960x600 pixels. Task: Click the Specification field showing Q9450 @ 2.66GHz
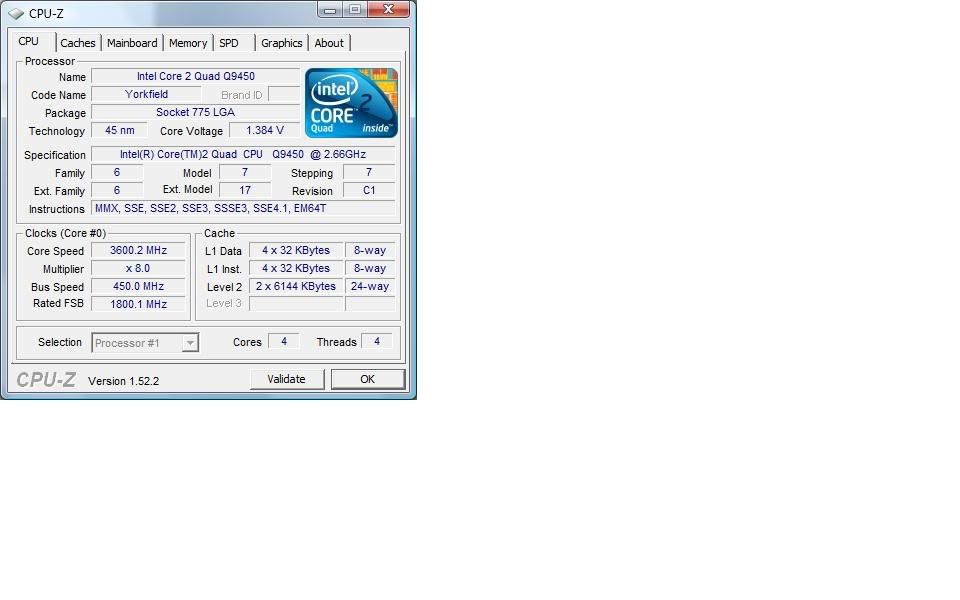tap(243, 154)
